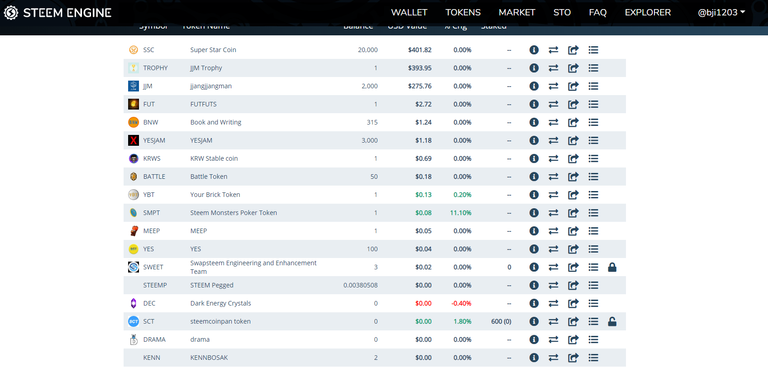Image resolution: width=768 pixels, height=372 pixels.
Task: Click STEEM ENGINE brand title
Action: [x=67, y=13]
